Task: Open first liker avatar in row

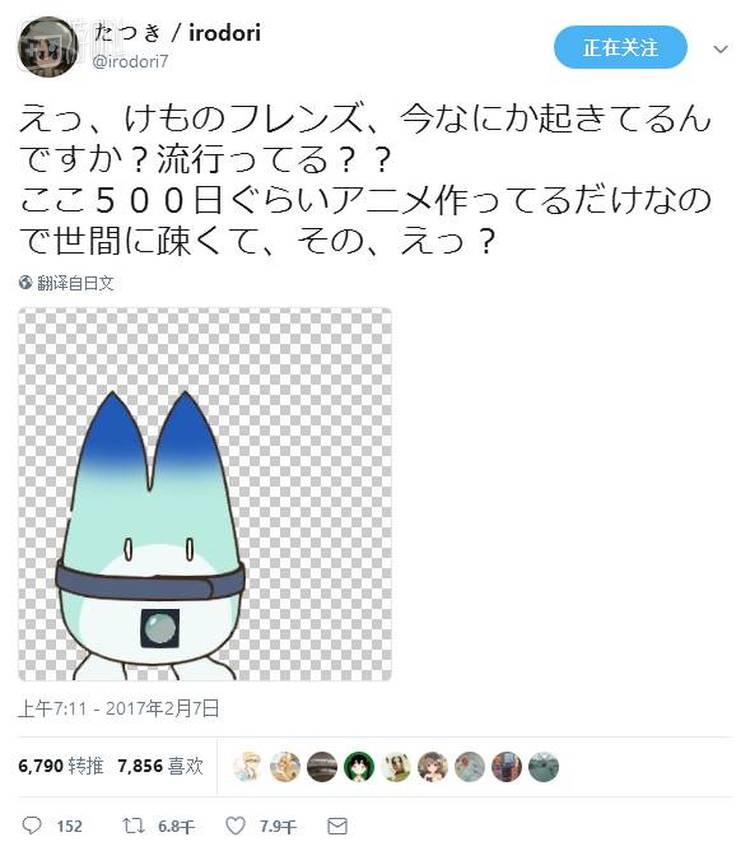Action: (x=247, y=766)
